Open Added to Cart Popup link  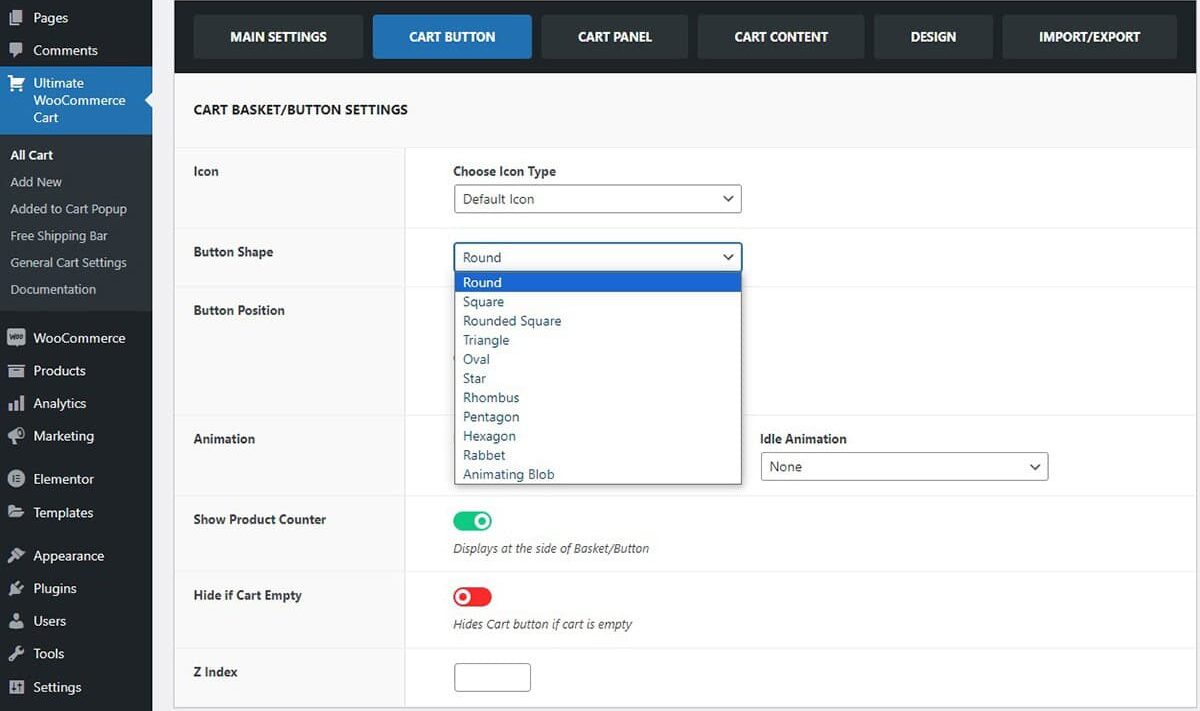[68, 209]
